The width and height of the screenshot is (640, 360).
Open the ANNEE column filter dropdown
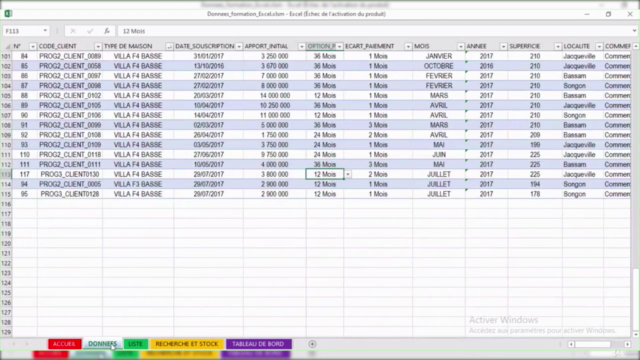tap(503, 47)
